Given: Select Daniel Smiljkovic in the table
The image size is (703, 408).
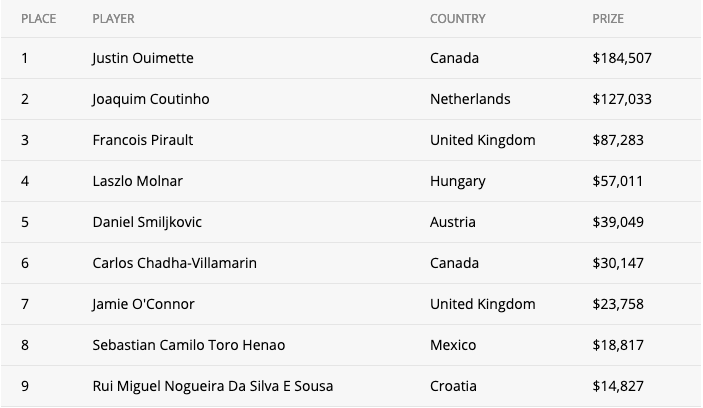Looking at the screenshot, I should click(147, 222).
